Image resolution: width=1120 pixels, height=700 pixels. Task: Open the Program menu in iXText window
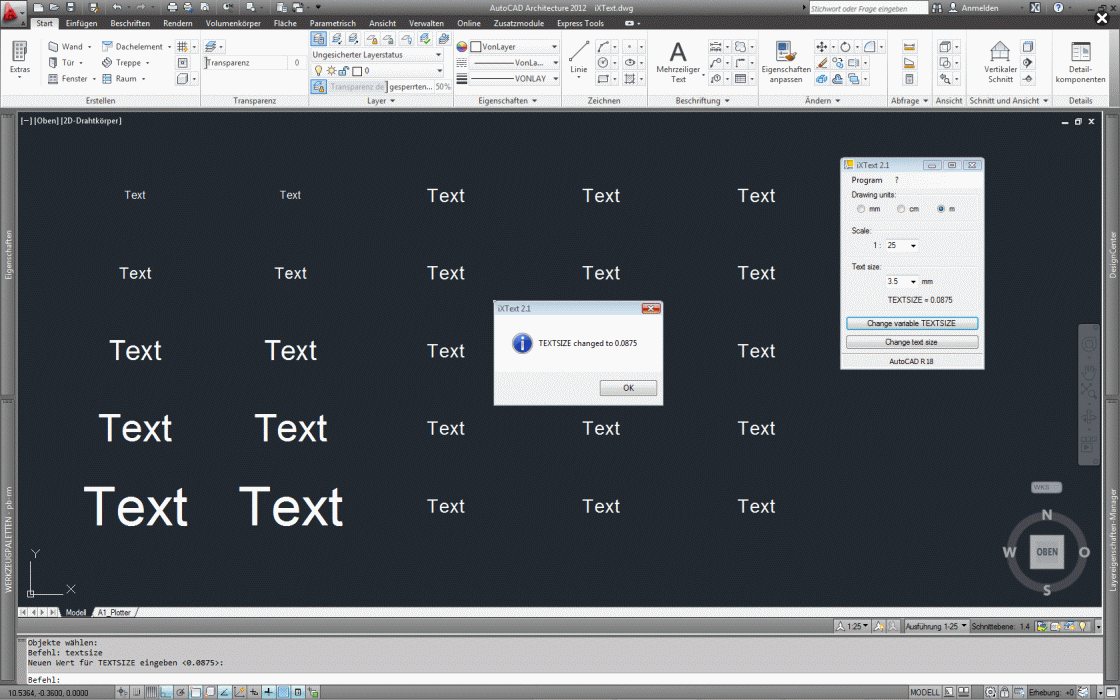click(866, 180)
